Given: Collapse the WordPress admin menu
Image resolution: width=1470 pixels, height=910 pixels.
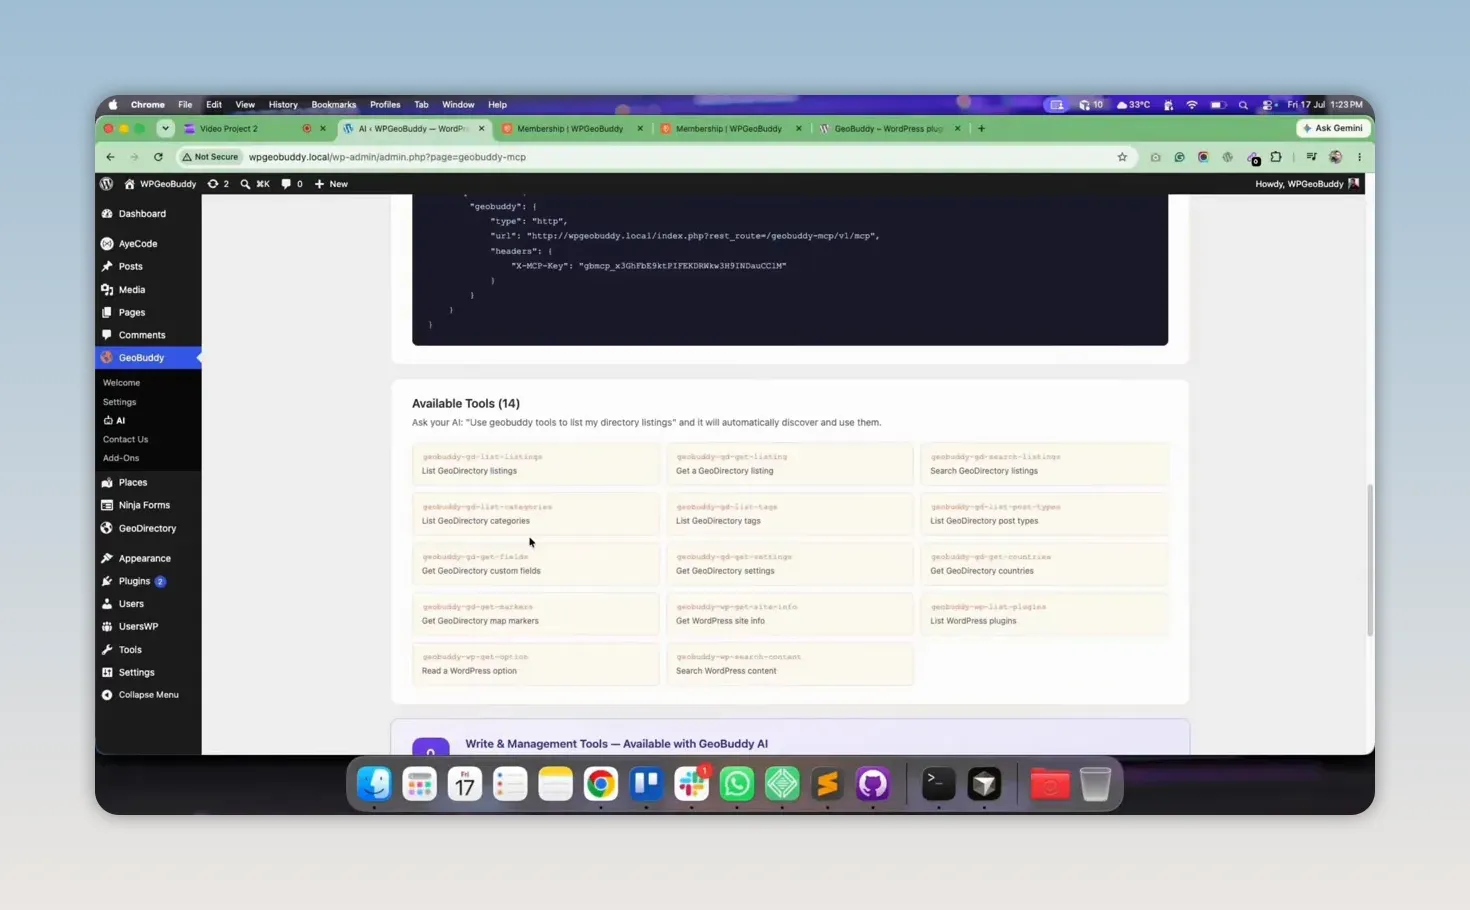Looking at the screenshot, I should click(148, 695).
